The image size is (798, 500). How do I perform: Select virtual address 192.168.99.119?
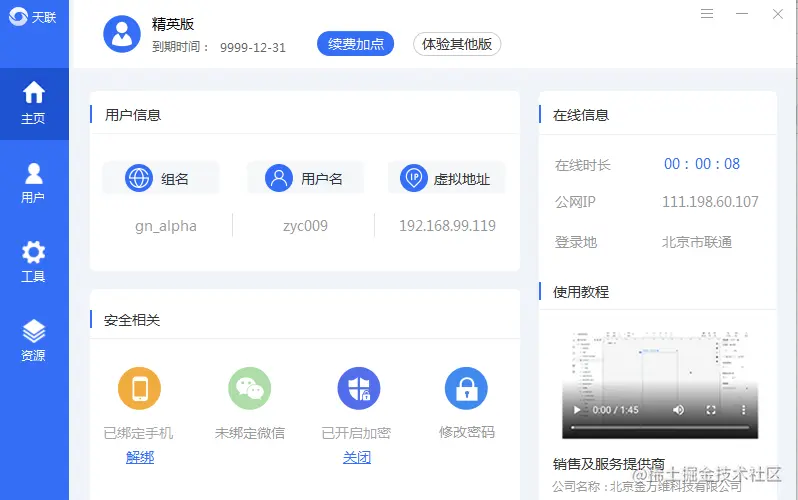(447, 226)
